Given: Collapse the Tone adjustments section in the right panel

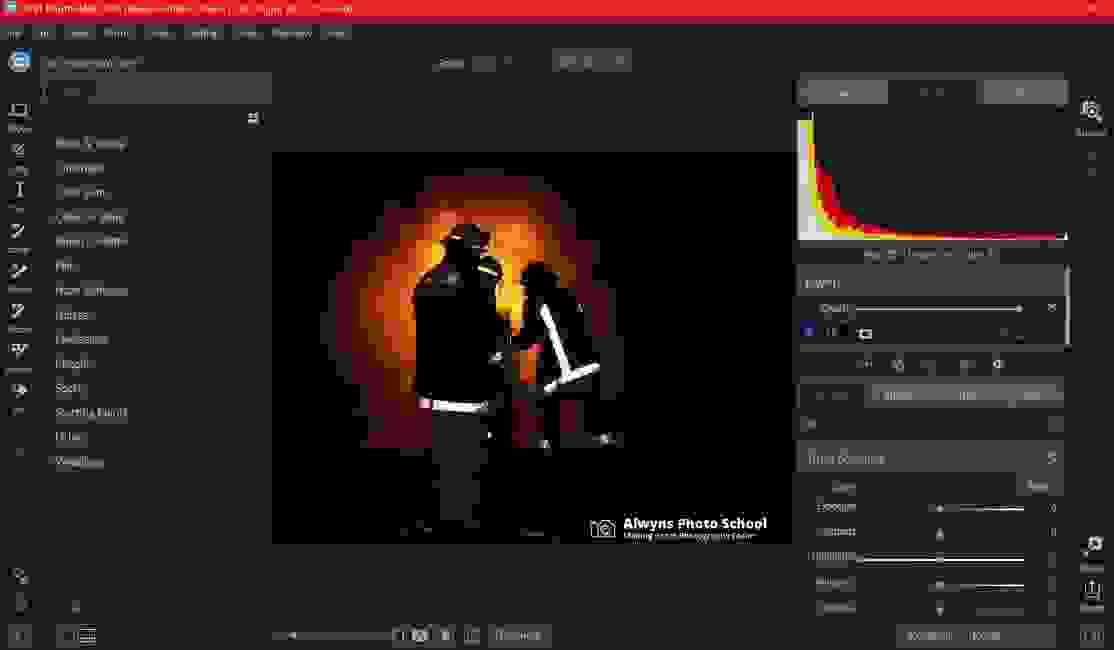Looking at the screenshot, I should click(x=1051, y=457).
